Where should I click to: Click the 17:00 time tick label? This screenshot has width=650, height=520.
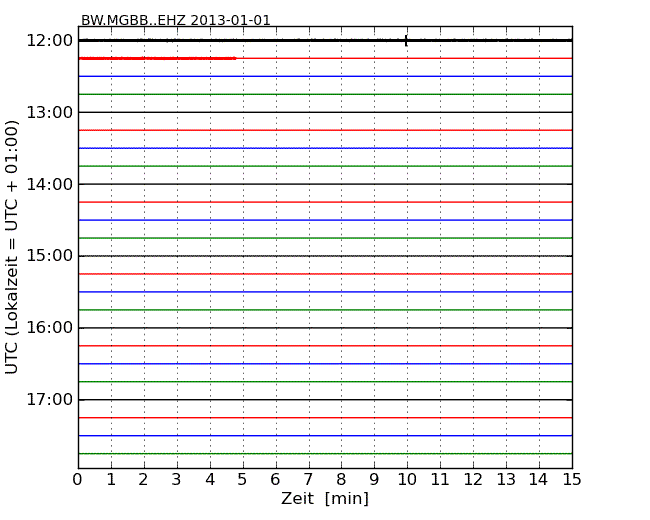tap(49, 400)
